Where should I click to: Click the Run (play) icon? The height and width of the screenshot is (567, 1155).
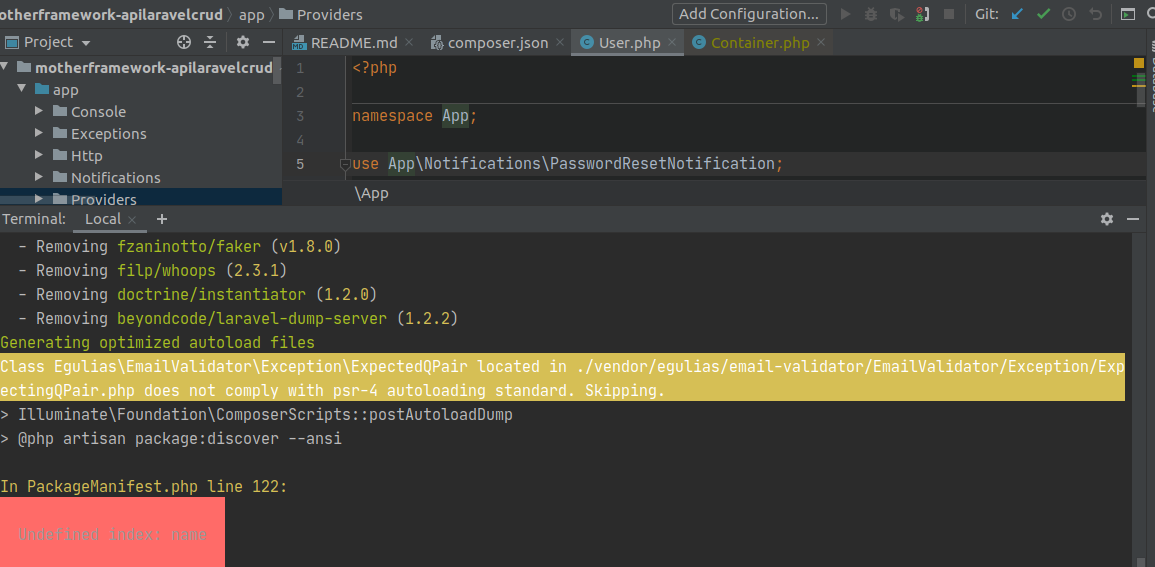pos(846,14)
